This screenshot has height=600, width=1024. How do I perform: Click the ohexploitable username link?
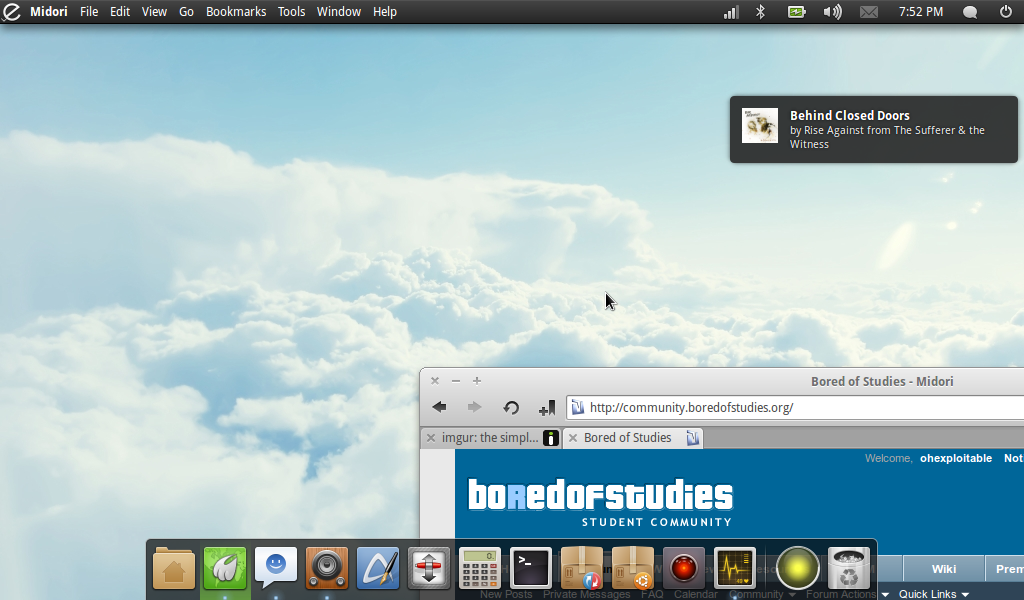(x=956, y=458)
